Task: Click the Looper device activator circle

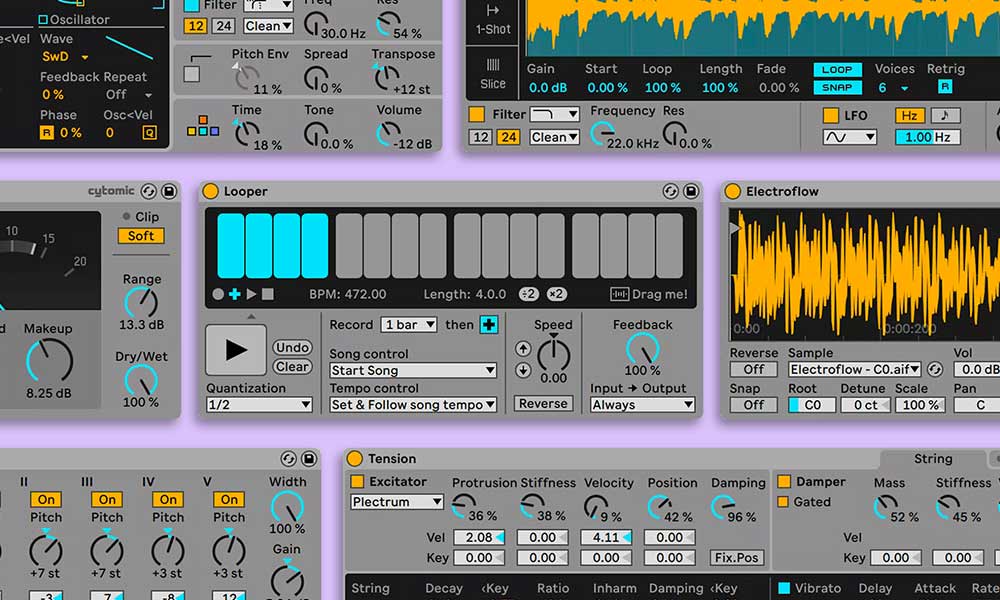Action: click(210, 191)
